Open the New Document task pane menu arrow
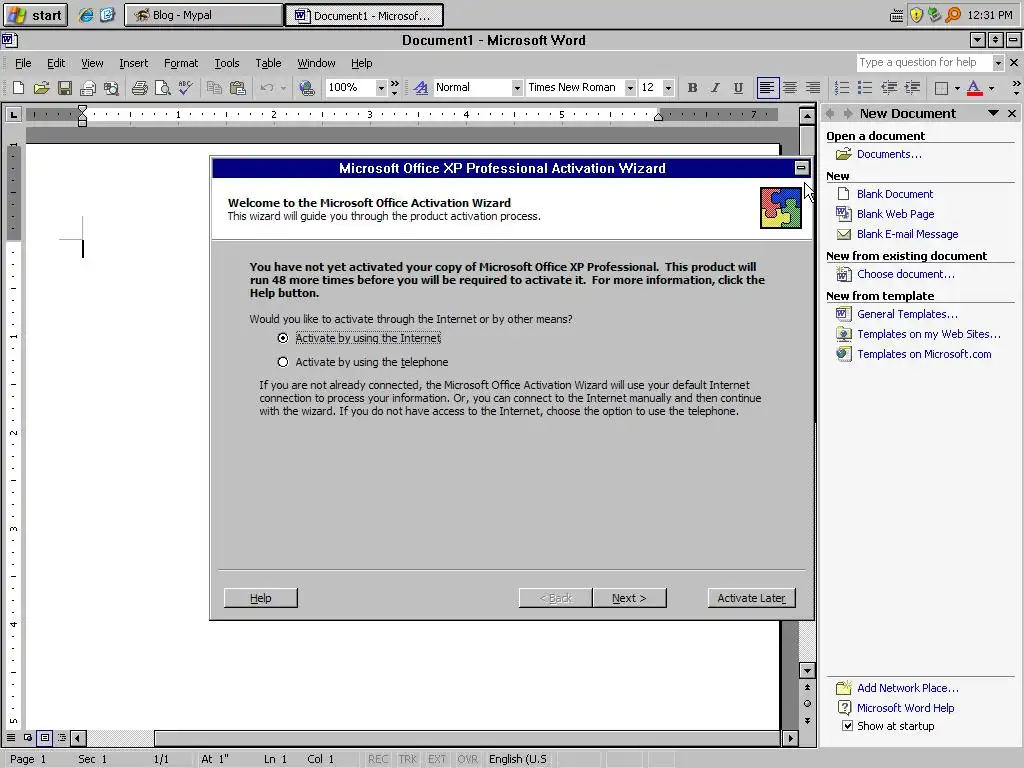This screenshot has width=1024, height=768. (993, 113)
